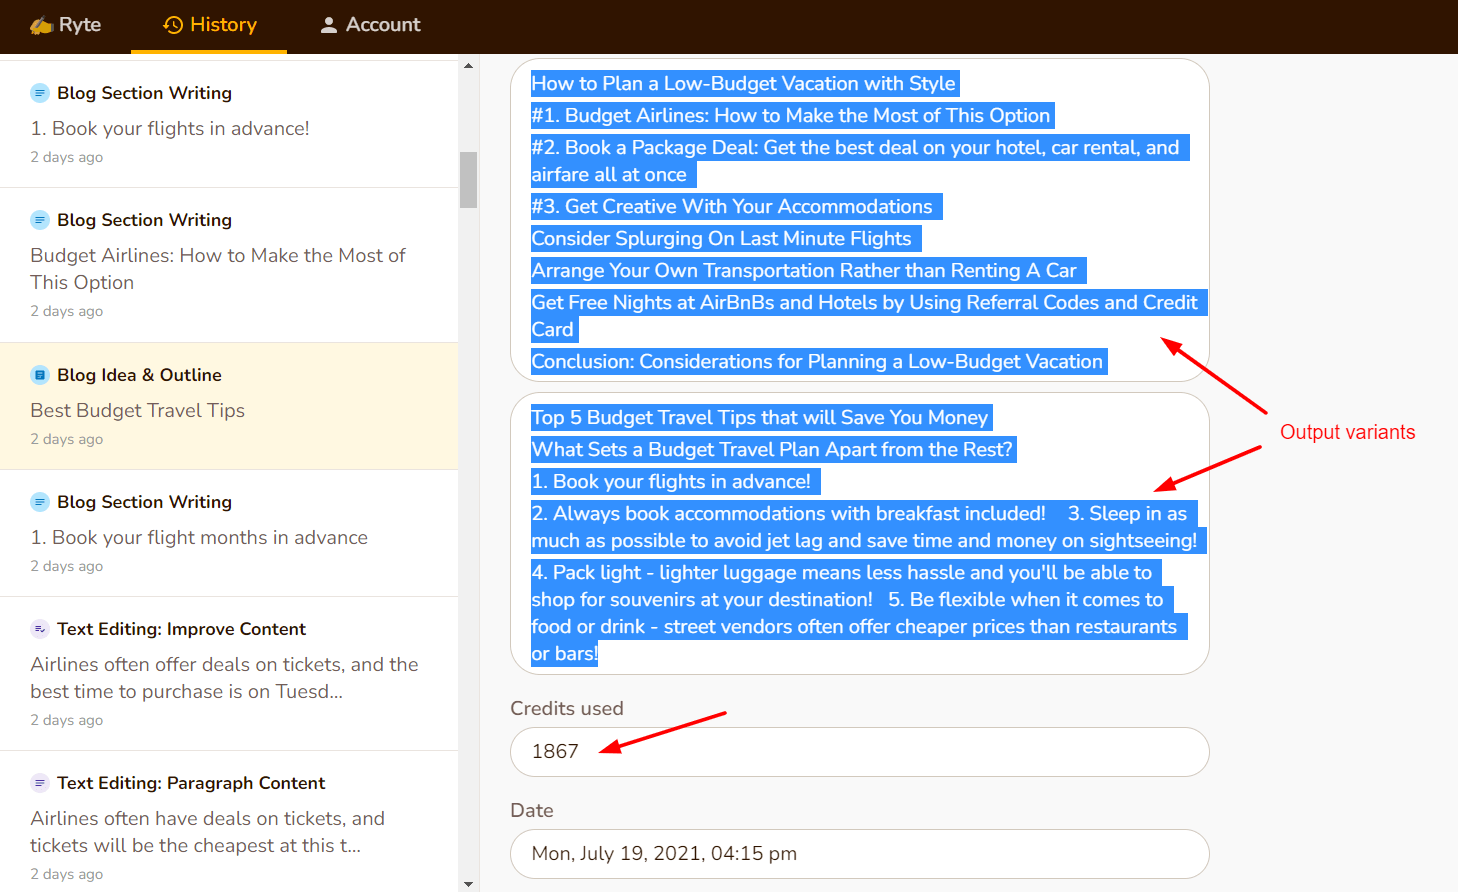Click icon of the Budget Airlines history entry
This screenshot has width=1458, height=892.
coord(40,220)
